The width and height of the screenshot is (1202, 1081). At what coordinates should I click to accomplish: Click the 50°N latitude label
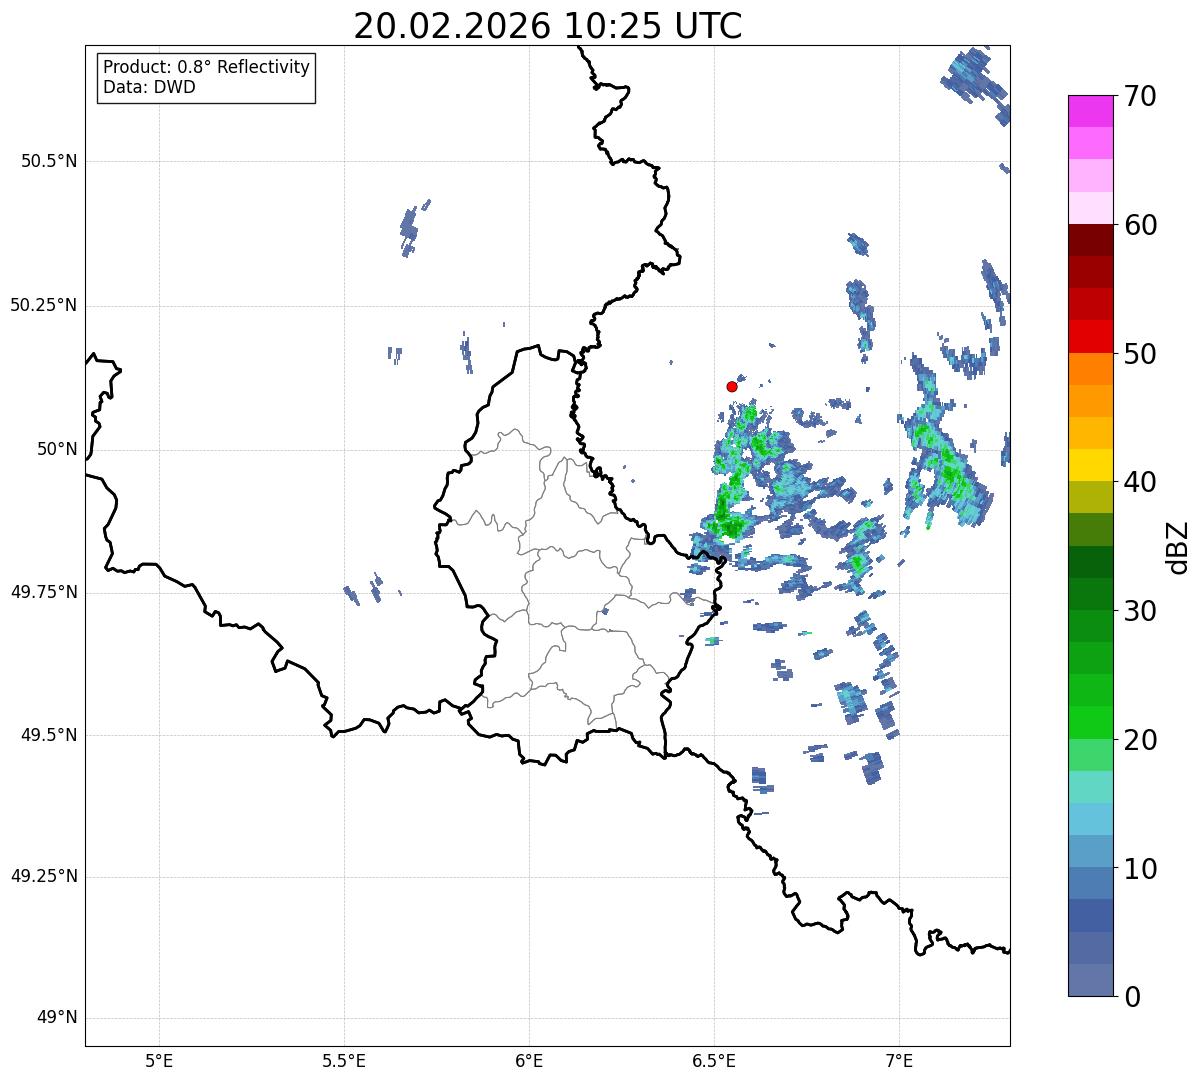coord(57,449)
